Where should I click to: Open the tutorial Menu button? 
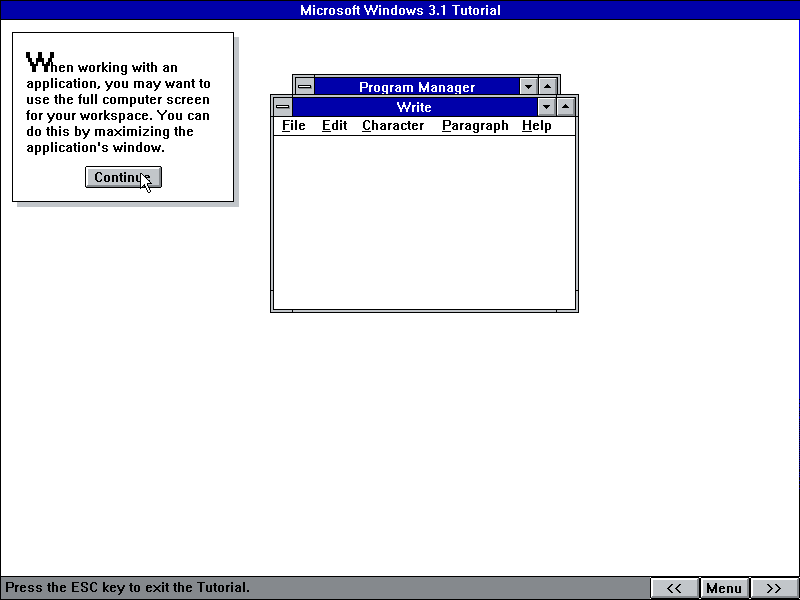724,588
